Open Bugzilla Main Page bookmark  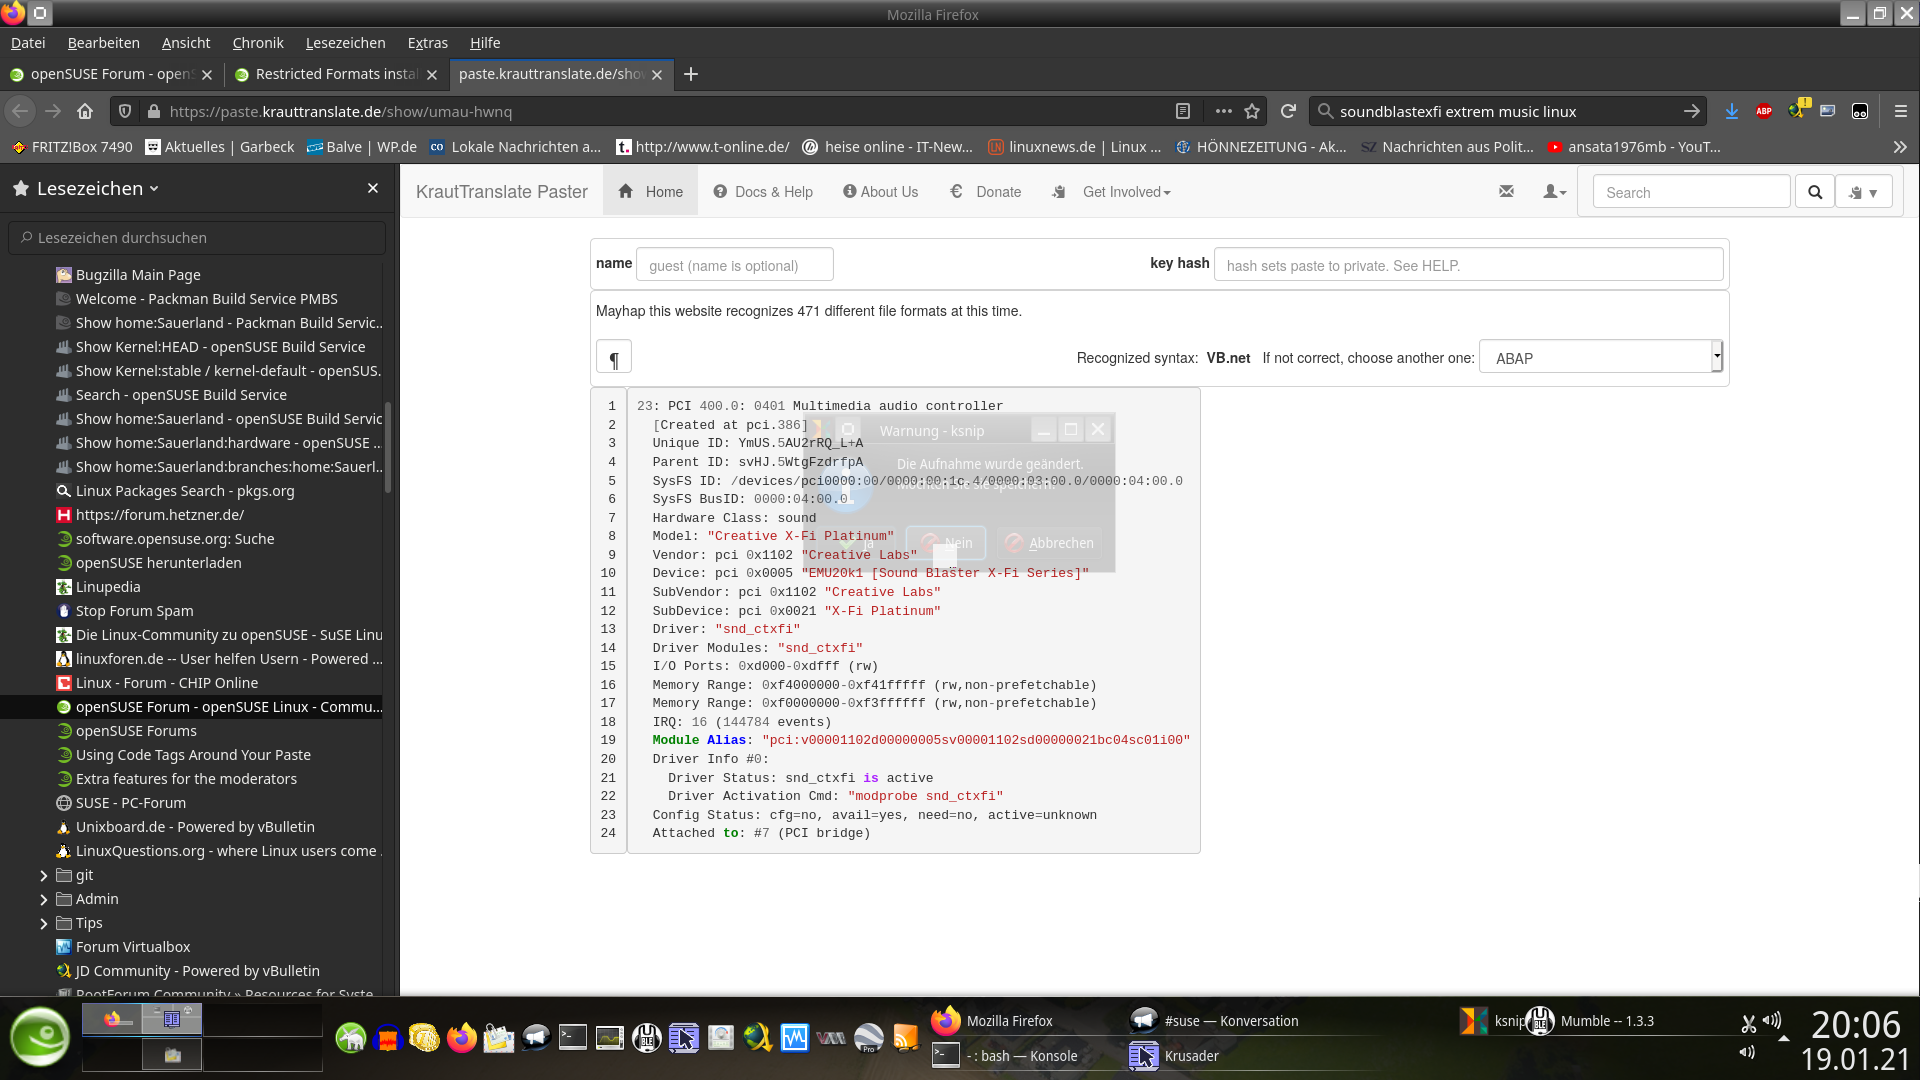[x=138, y=275]
